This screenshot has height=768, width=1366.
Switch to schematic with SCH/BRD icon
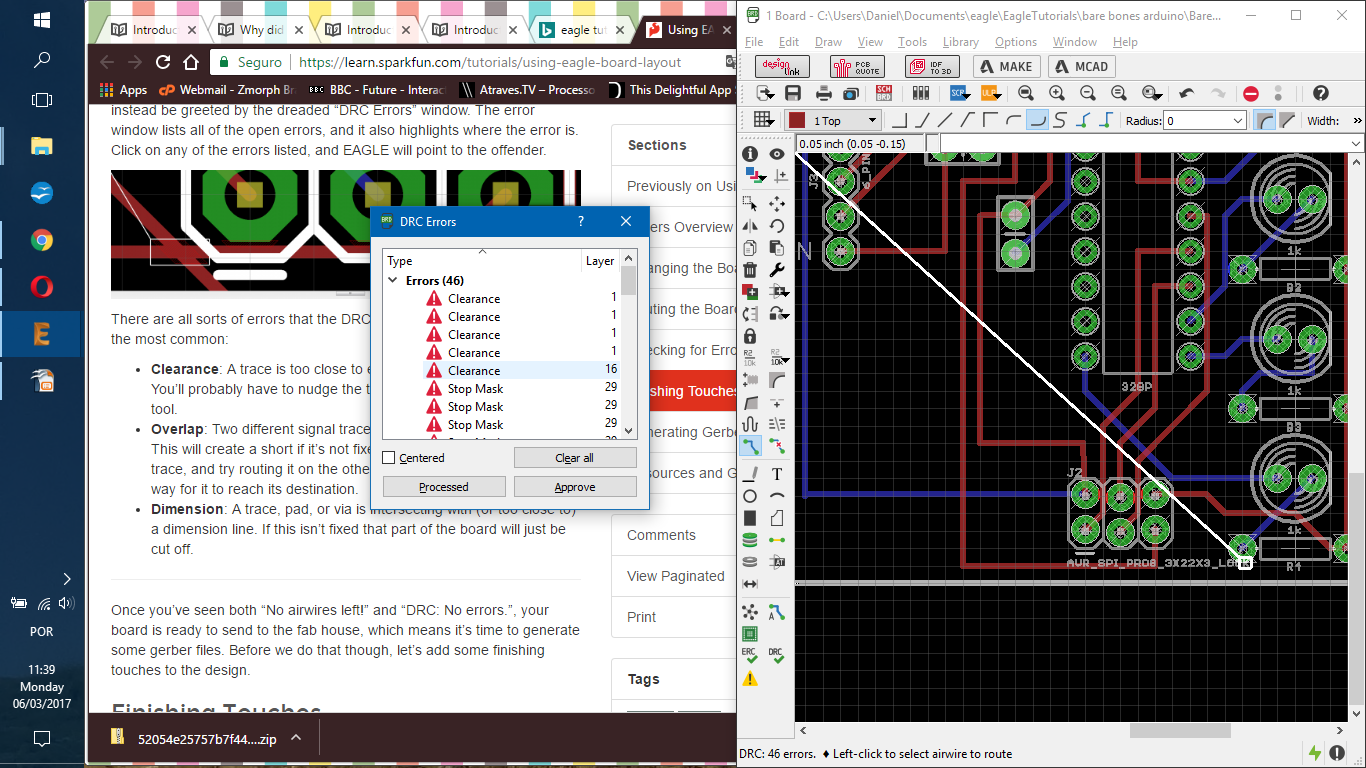click(x=884, y=93)
